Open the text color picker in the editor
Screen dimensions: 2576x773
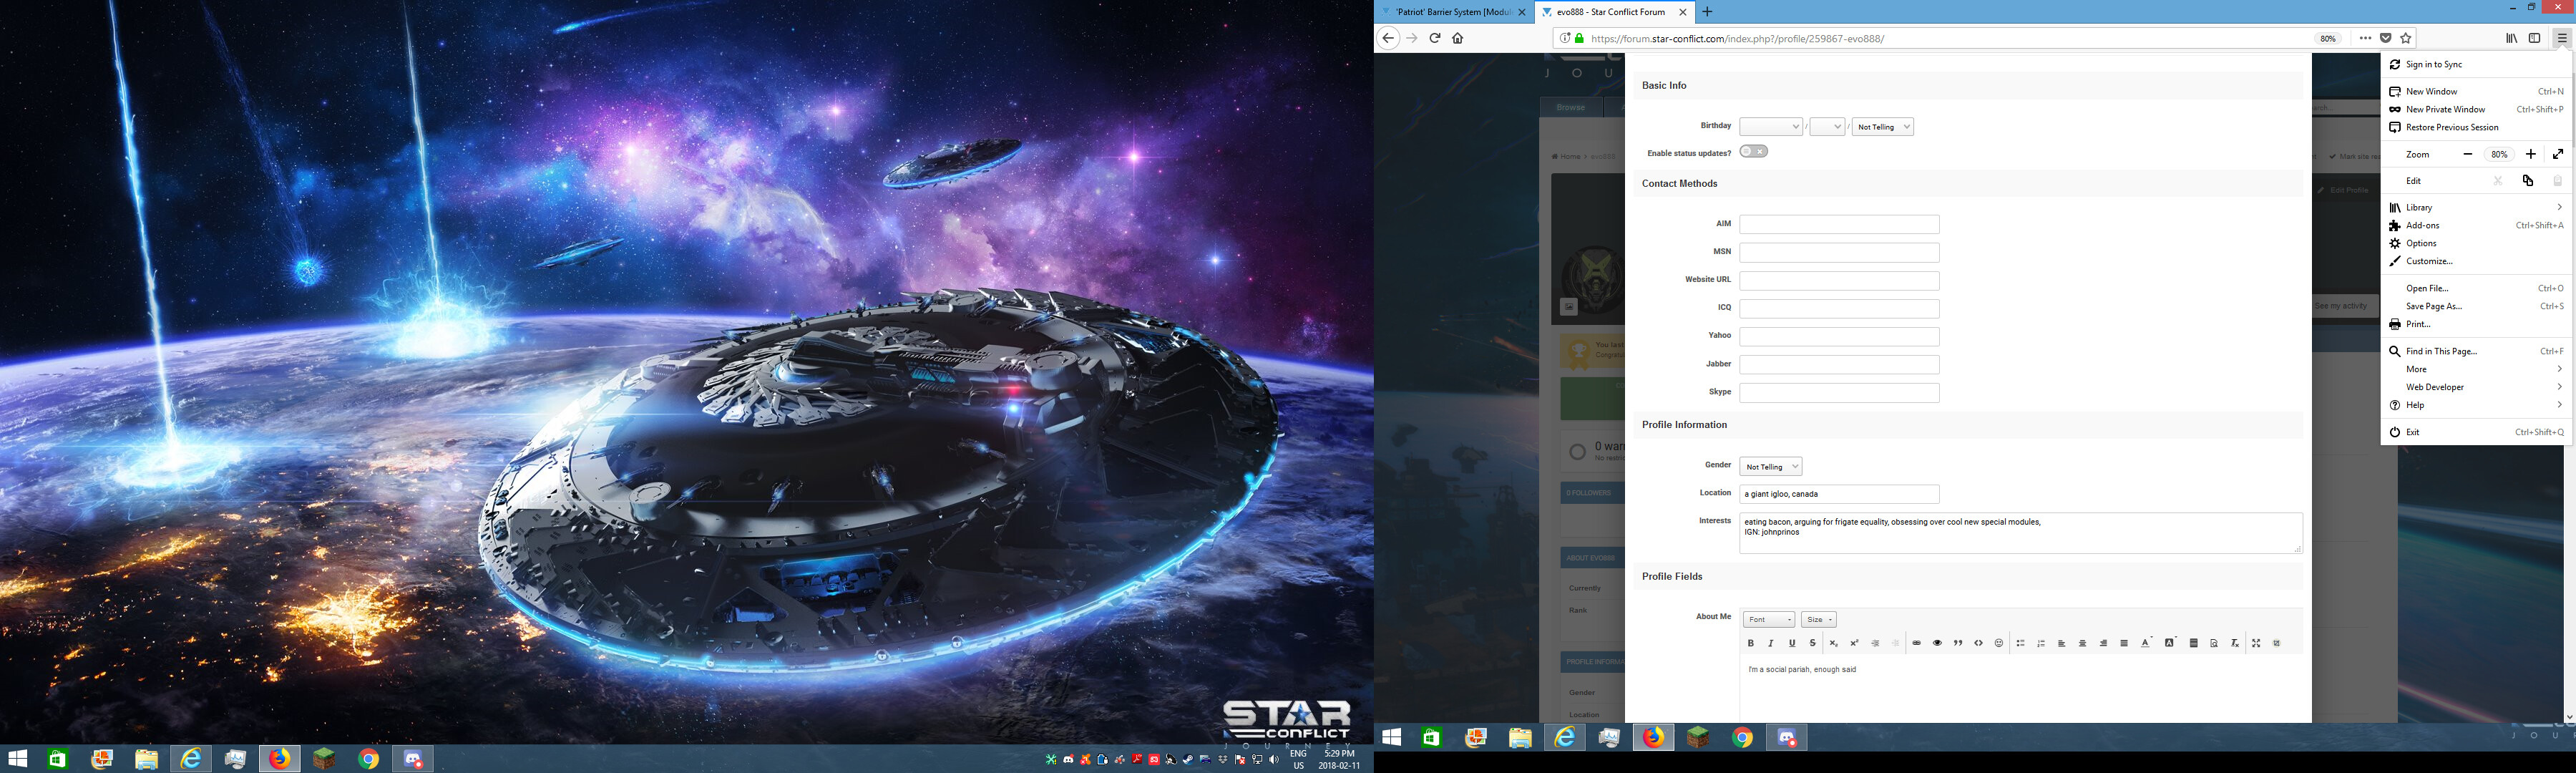(x=2145, y=643)
